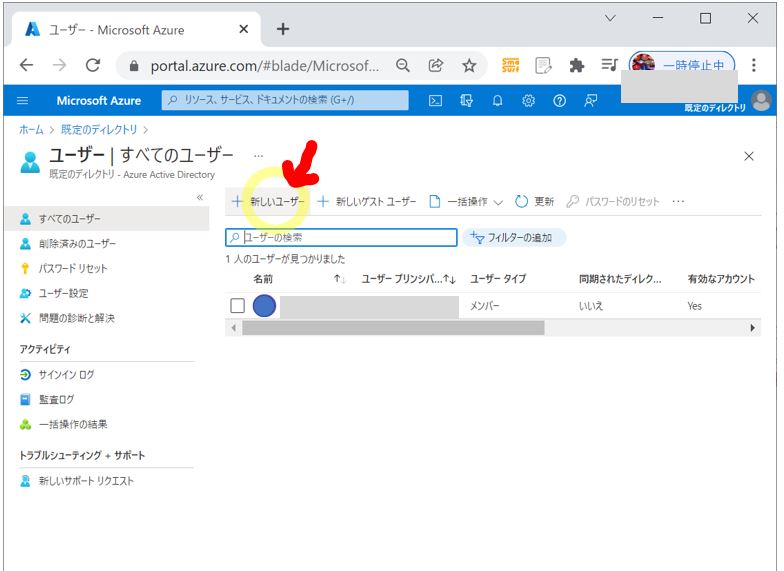The image size is (784, 571).
Task: Open directories and subscriptions filter icon
Action: (x=466, y=100)
